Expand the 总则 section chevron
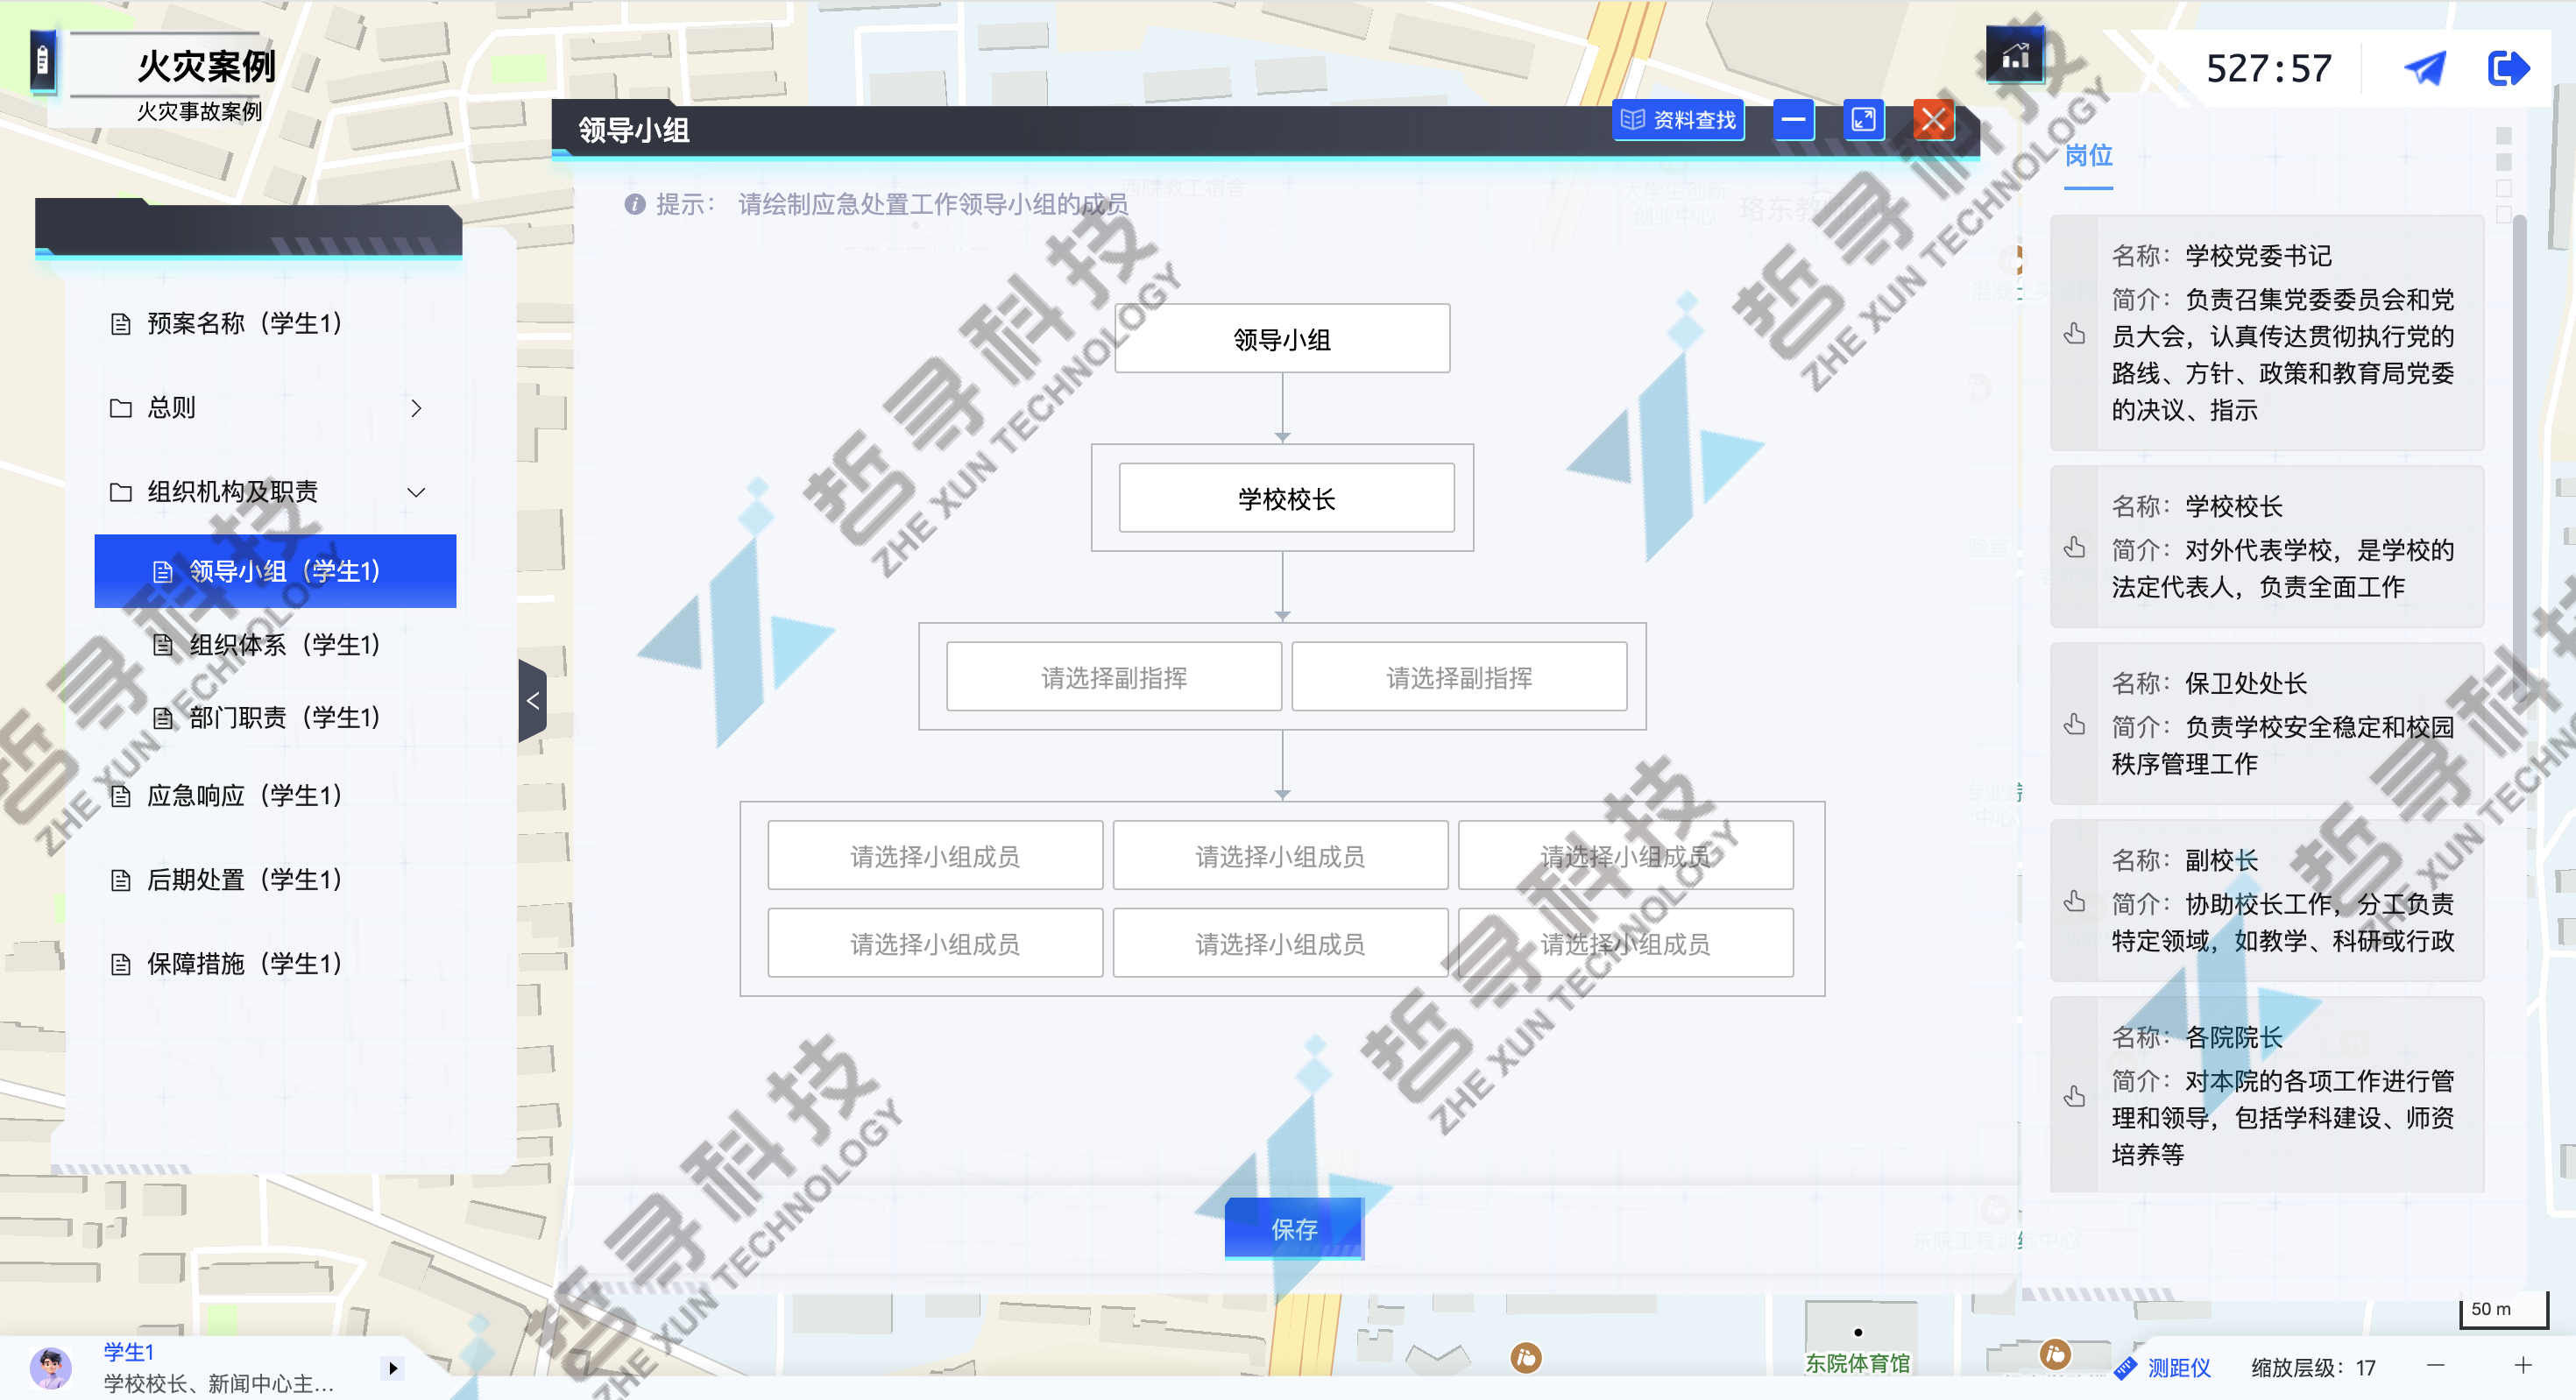Screen dimensions: 2576x1400 (416, 408)
